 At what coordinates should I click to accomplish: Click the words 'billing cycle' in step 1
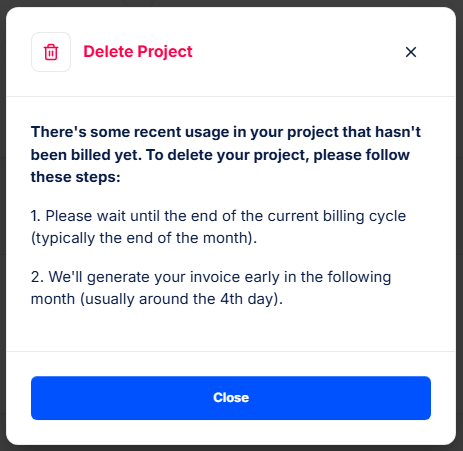[364, 216]
